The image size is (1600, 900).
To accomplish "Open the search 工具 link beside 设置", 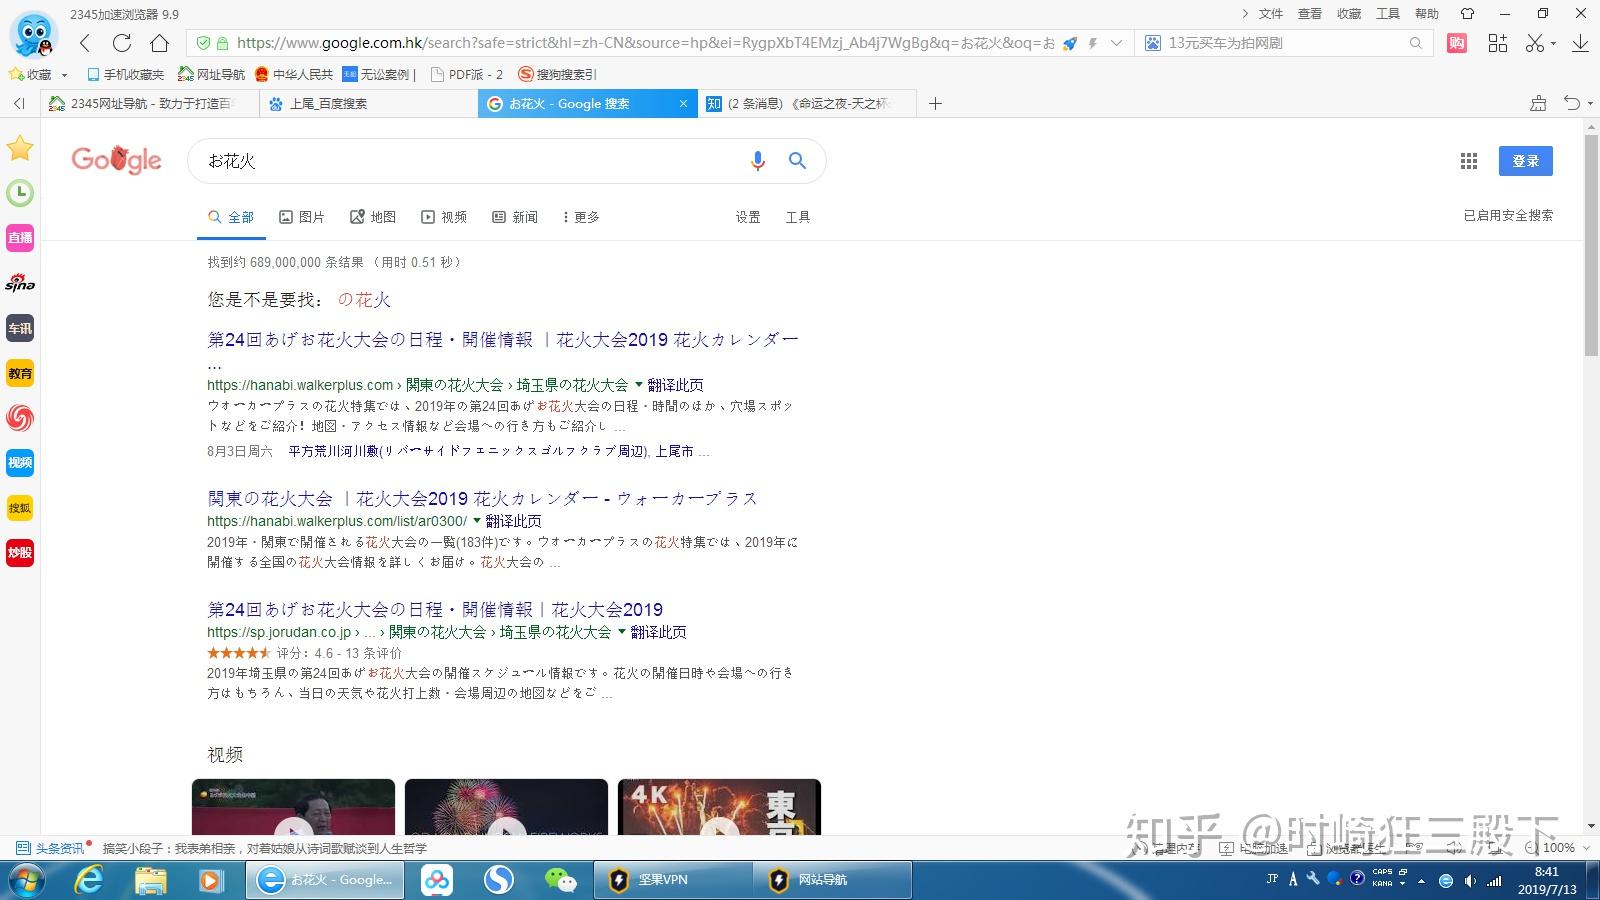I will pos(798,217).
